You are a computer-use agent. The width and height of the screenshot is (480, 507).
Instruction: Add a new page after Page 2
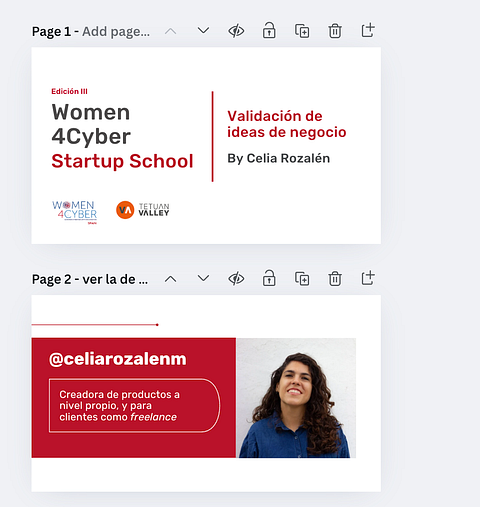[x=368, y=278]
